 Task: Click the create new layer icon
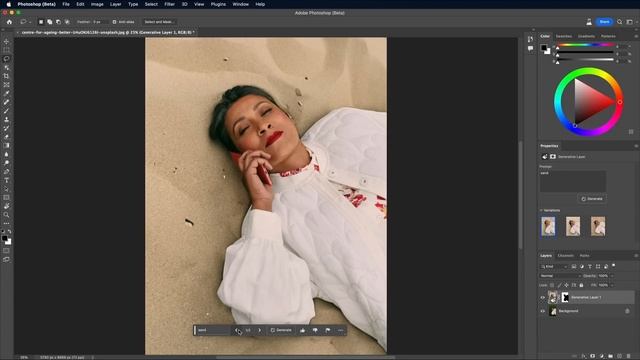click(620, 356)
